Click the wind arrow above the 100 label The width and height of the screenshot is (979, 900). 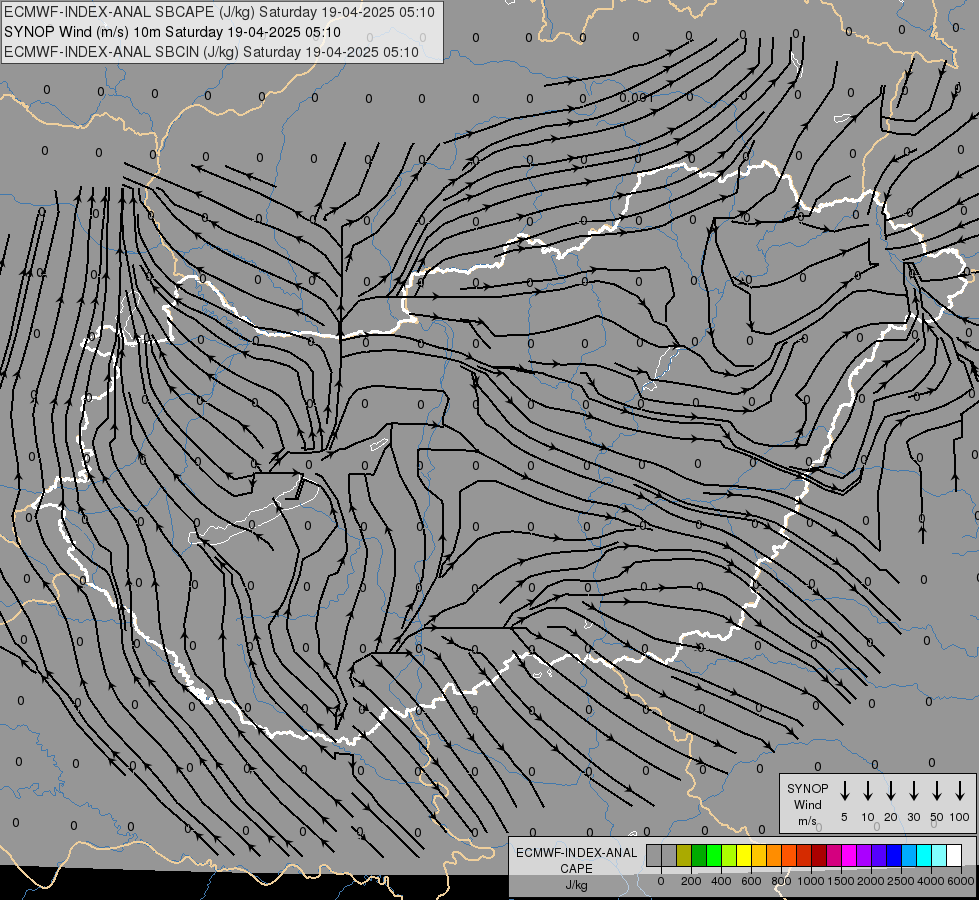960,791
